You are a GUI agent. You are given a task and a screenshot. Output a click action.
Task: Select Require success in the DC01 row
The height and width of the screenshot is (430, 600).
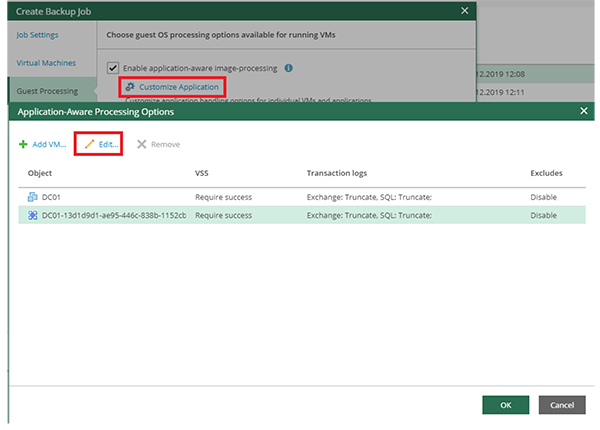pos(227,198)
